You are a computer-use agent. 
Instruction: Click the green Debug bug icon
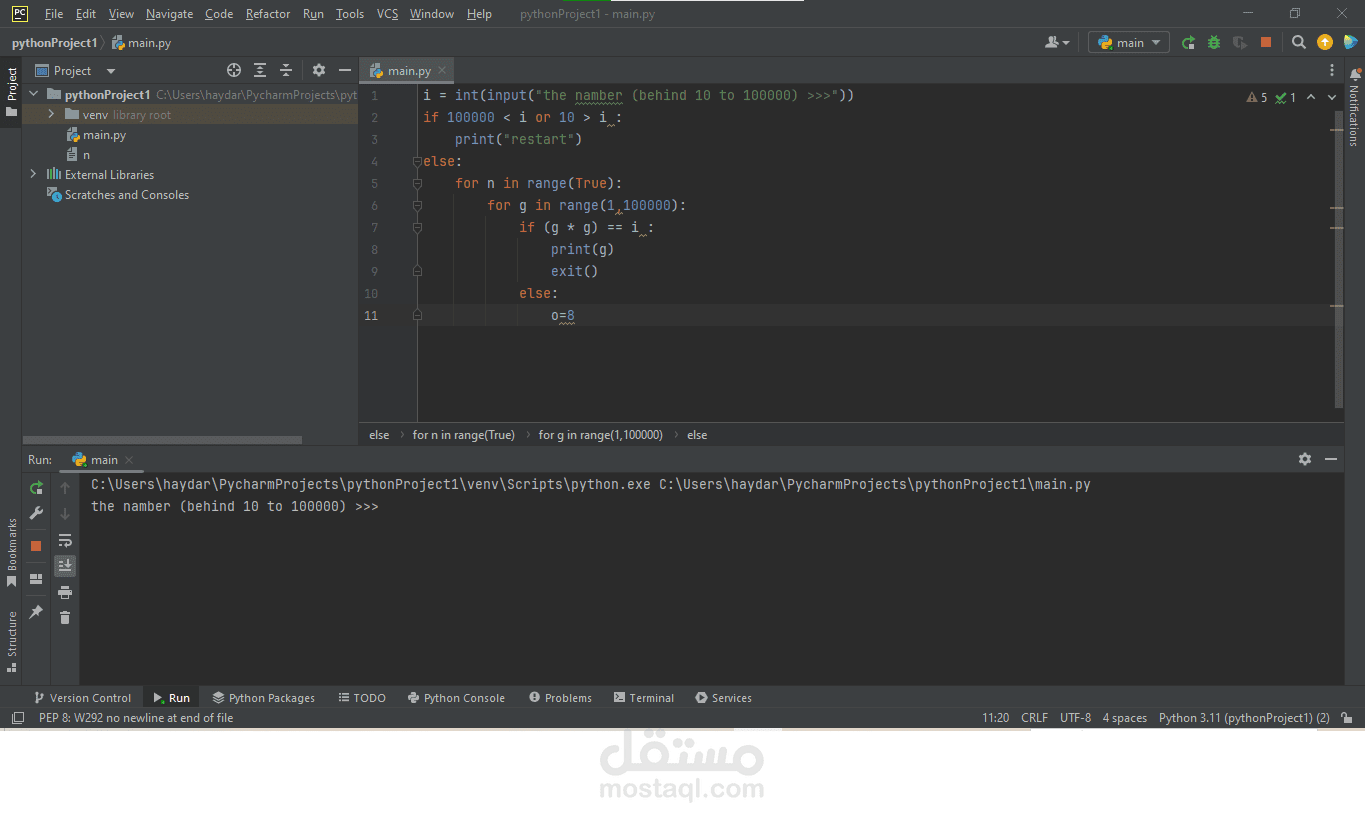pos(1214,43)
